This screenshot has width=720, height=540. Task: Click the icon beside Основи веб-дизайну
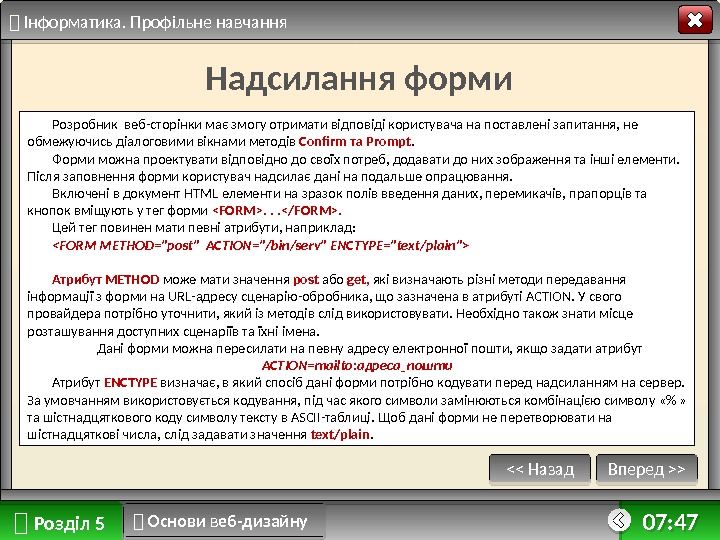point(138,522)
